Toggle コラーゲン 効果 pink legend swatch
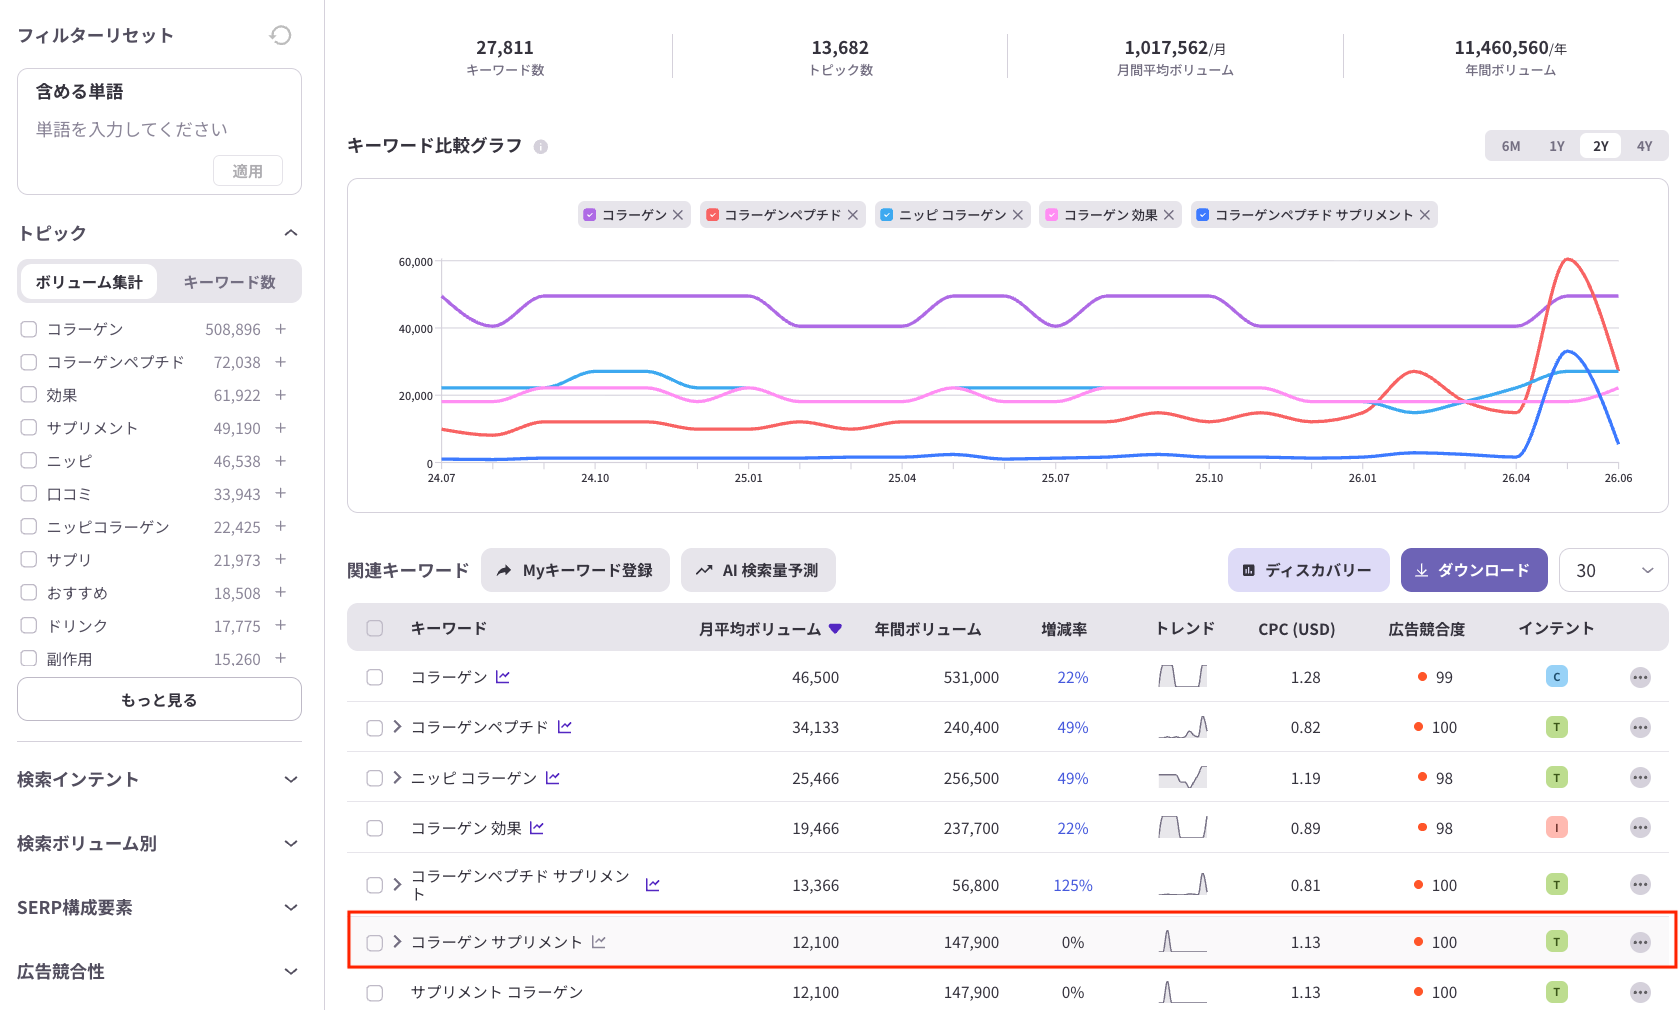Viewport: 1679px width, 1010px height. point(1052,215)
